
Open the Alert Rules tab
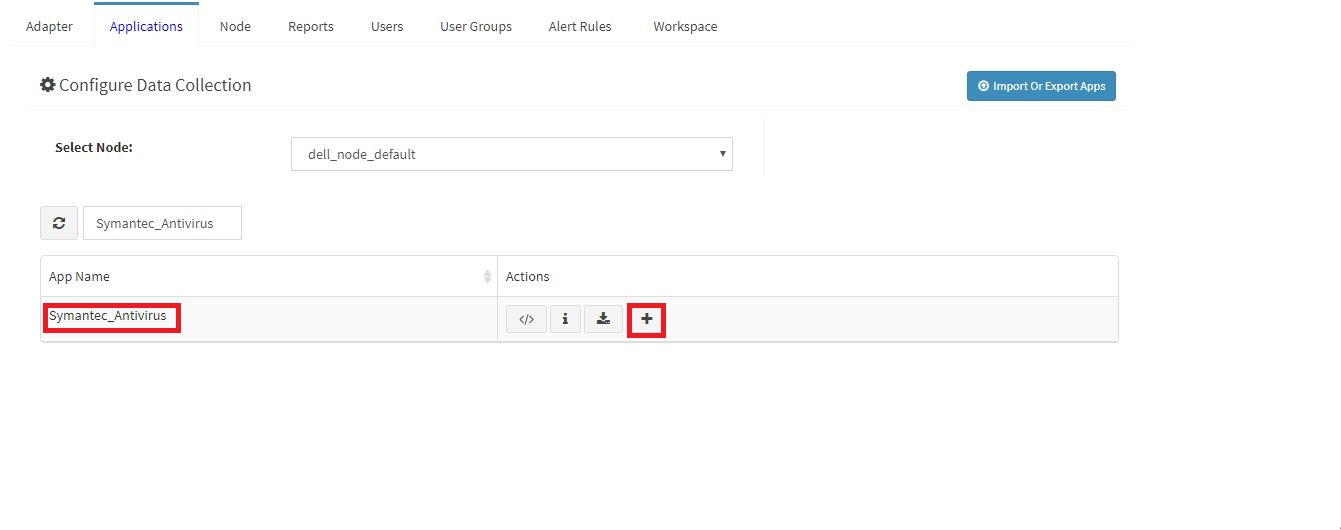pos(580,26)
